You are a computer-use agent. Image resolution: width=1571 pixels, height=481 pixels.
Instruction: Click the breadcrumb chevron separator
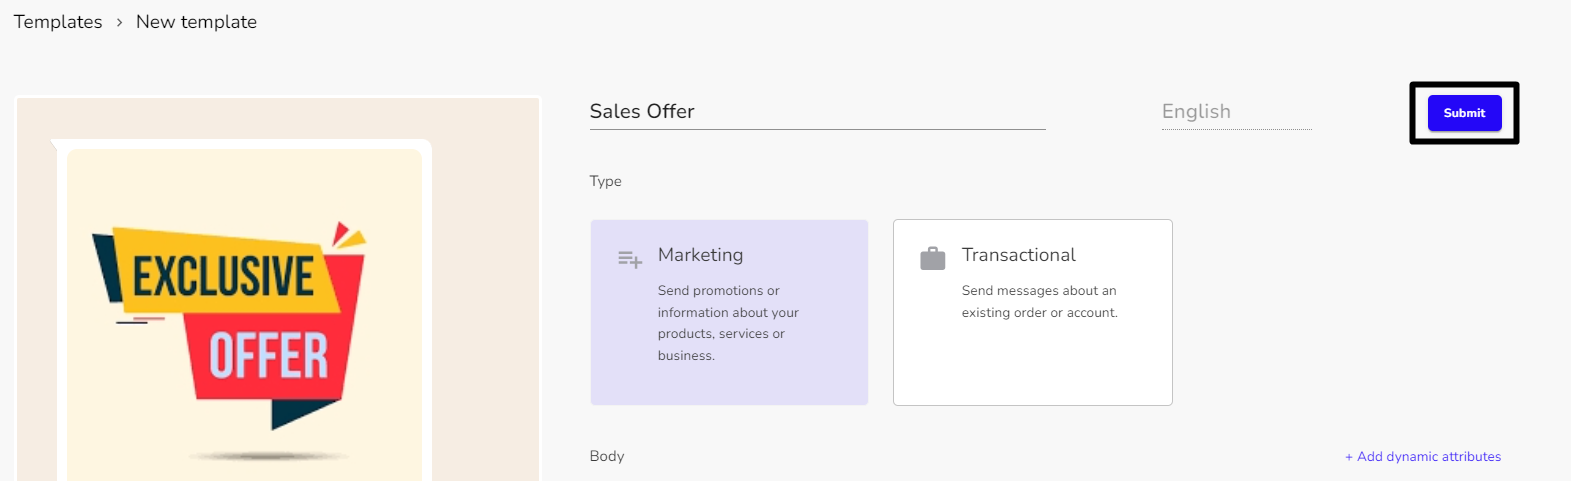(x=119, y=22)
